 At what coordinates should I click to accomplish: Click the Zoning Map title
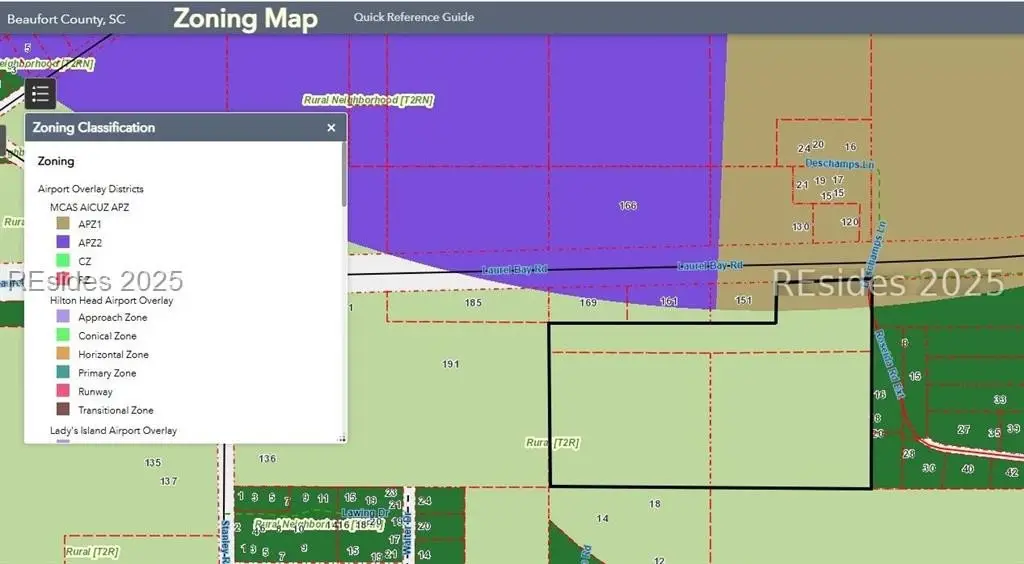click(245, 18)
